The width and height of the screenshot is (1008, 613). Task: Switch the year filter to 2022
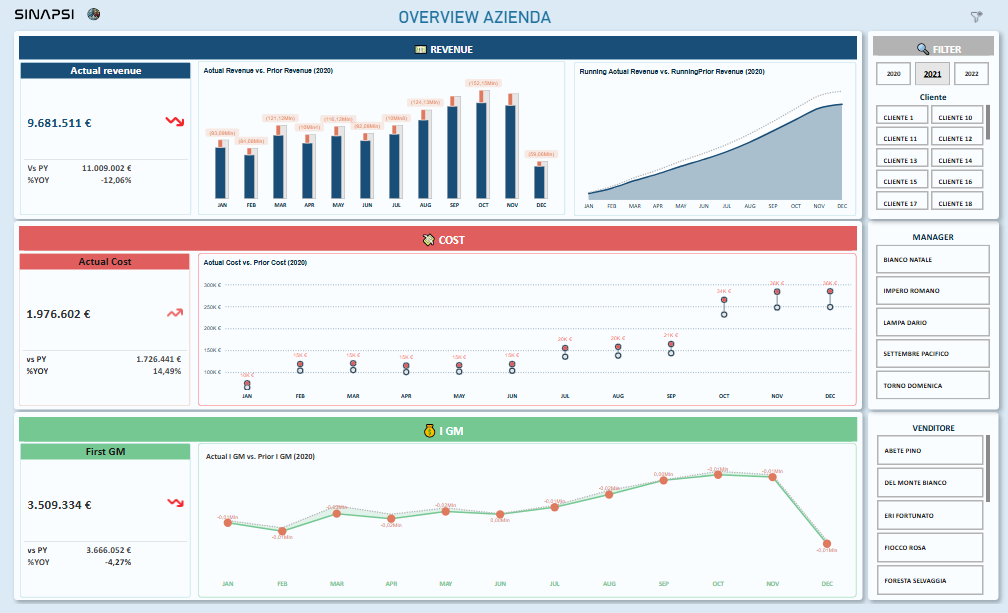970,74
